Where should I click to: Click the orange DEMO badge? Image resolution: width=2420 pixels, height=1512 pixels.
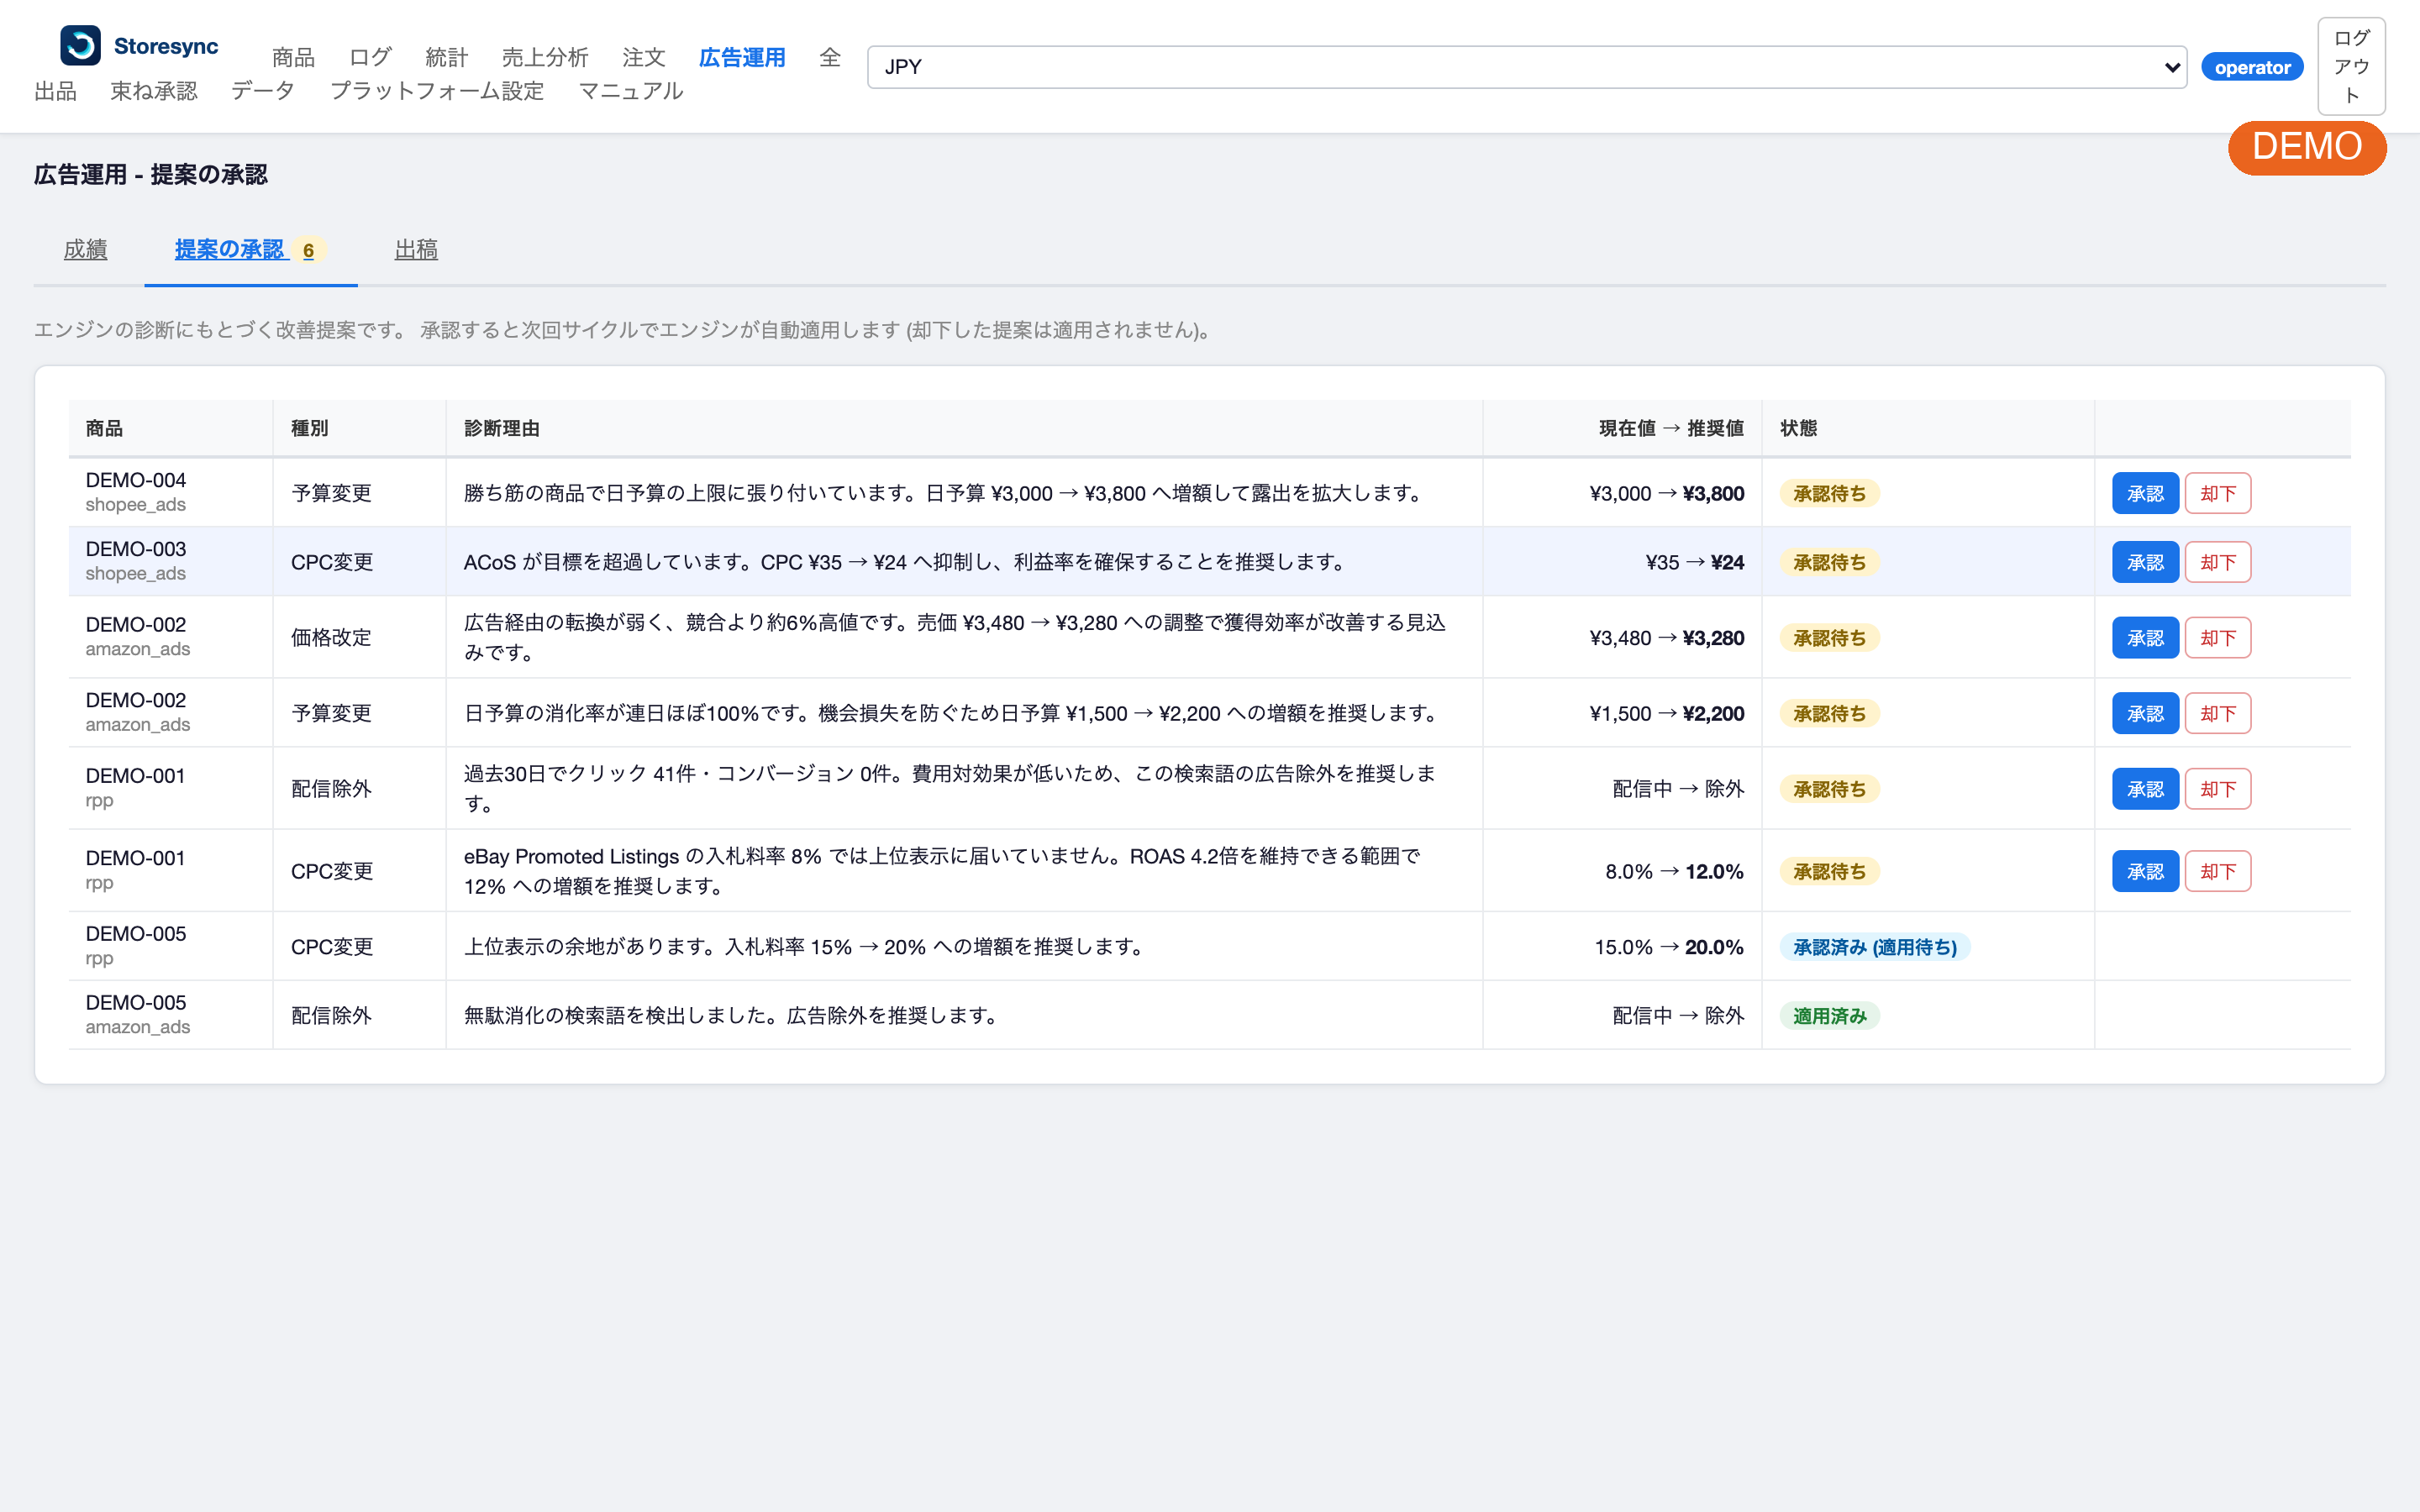(x=2307, y=147)
